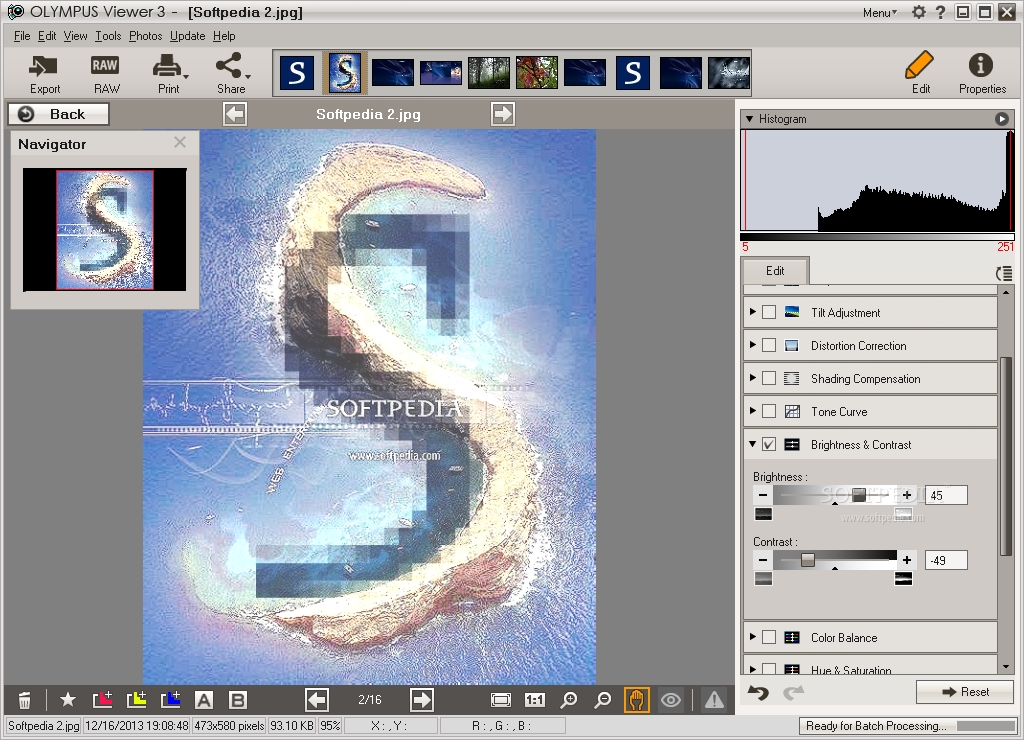Open histogram options round arrow
The height and width of the screenshot is (740, 1024).
click(1001, 119)
